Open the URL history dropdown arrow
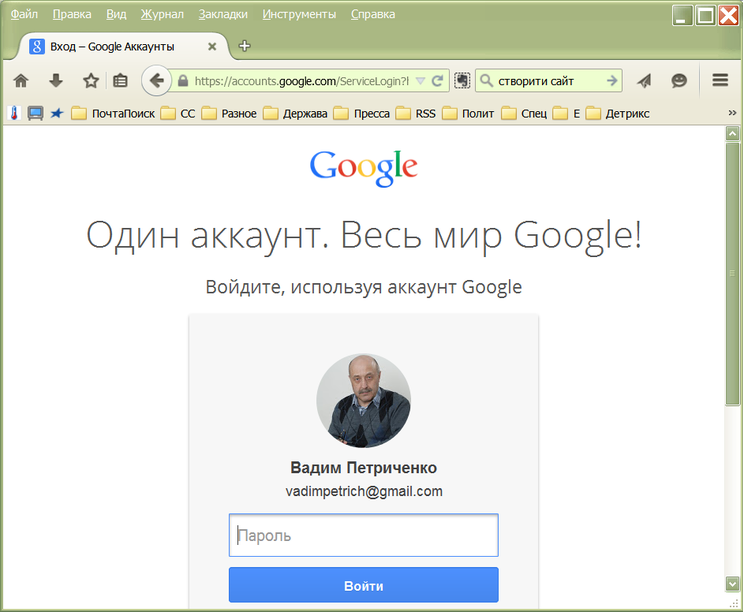This screenshot has width=743, height=612. pyautogui.click(x=420, y=81)
